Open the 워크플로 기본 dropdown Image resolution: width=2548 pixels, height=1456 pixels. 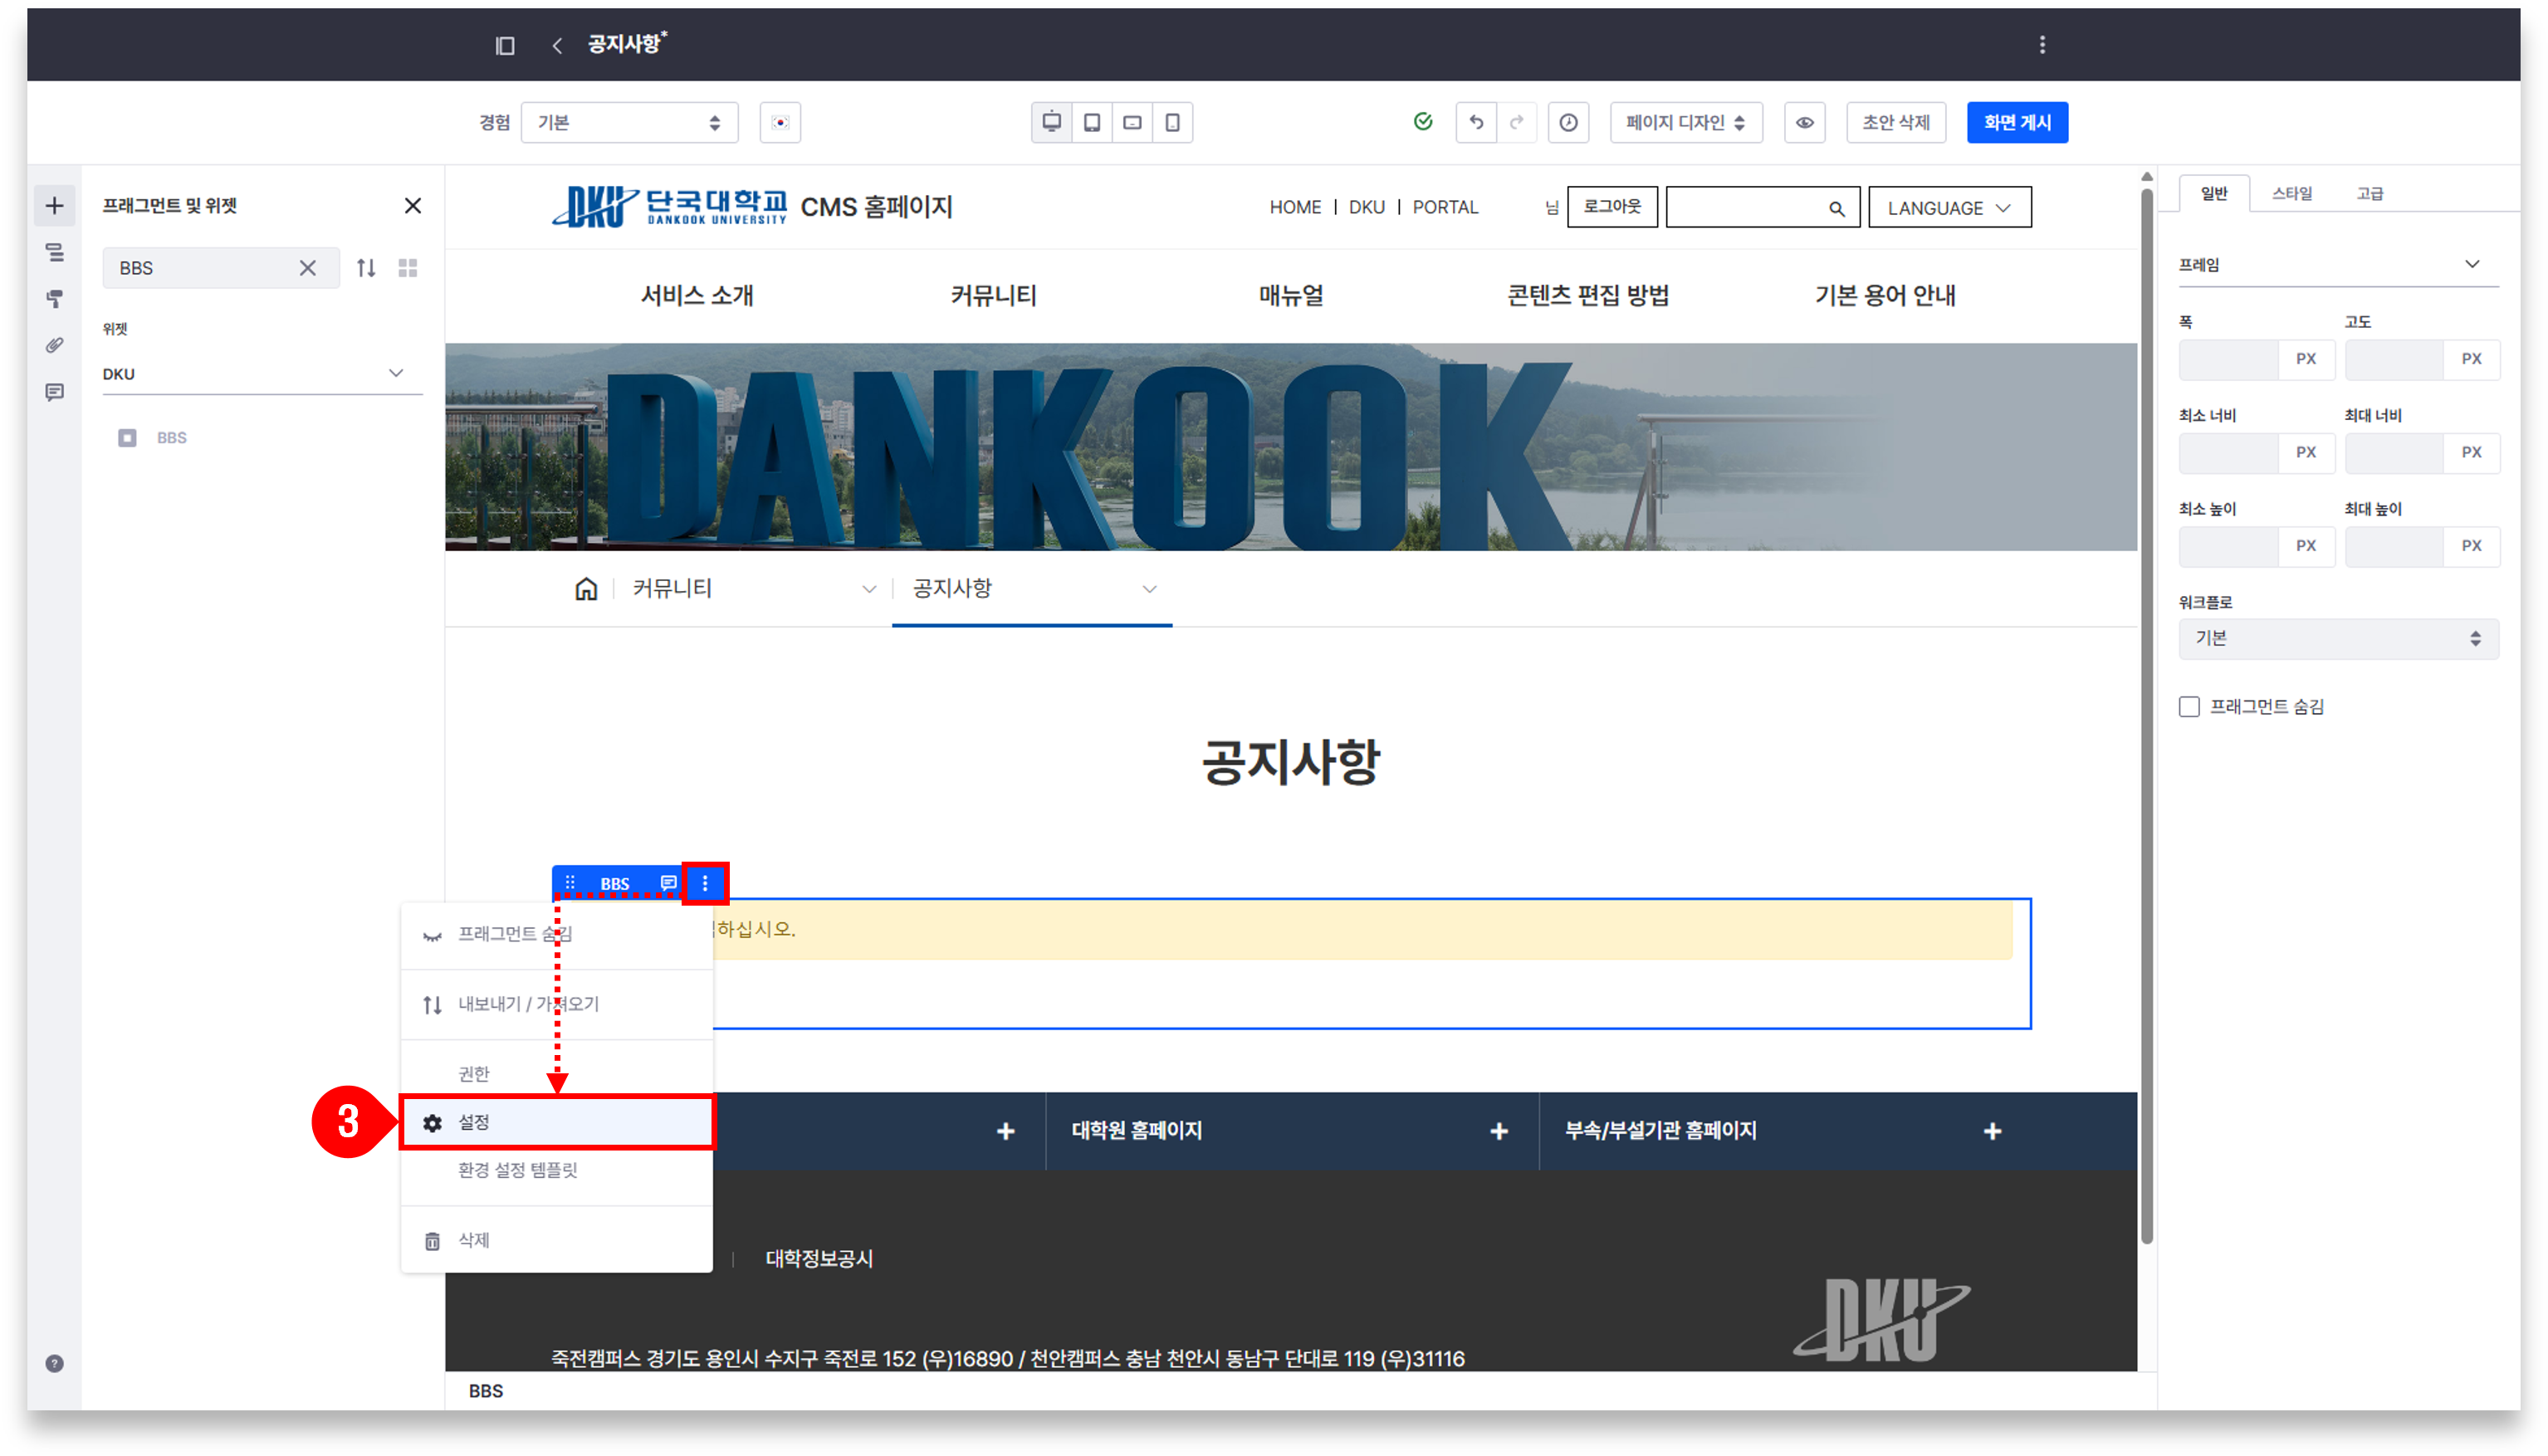2337,638
